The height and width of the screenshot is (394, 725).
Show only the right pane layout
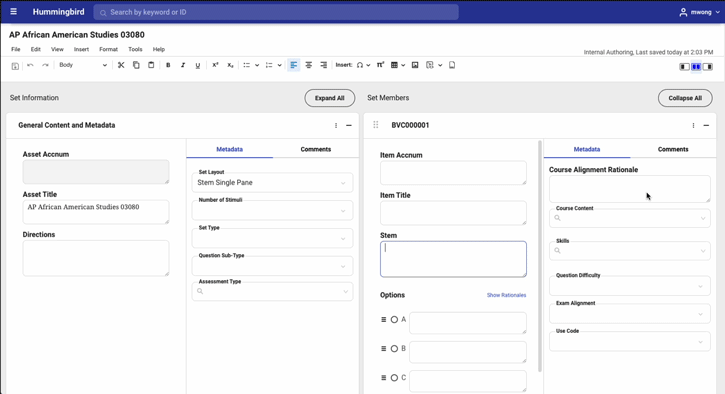click(708, 67)
